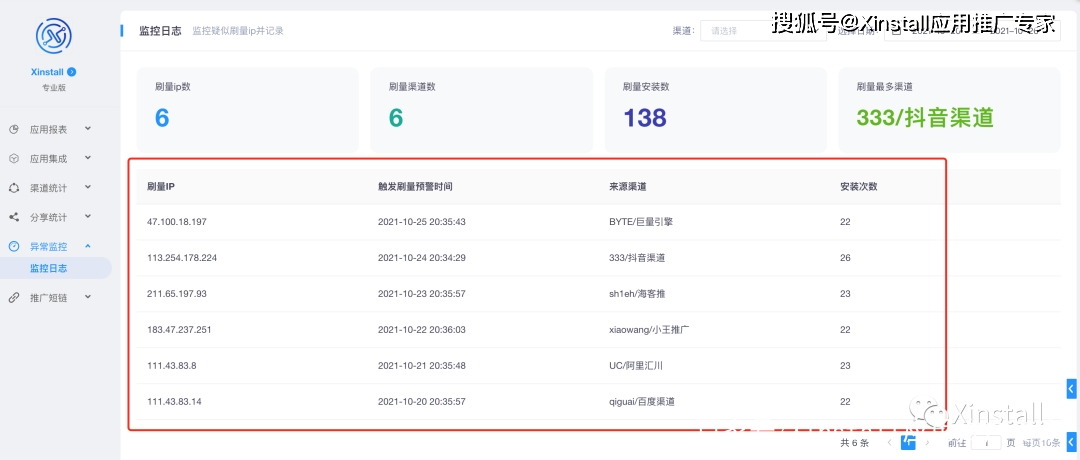Click IP address 111.43.83.8

tap(172, 366)
